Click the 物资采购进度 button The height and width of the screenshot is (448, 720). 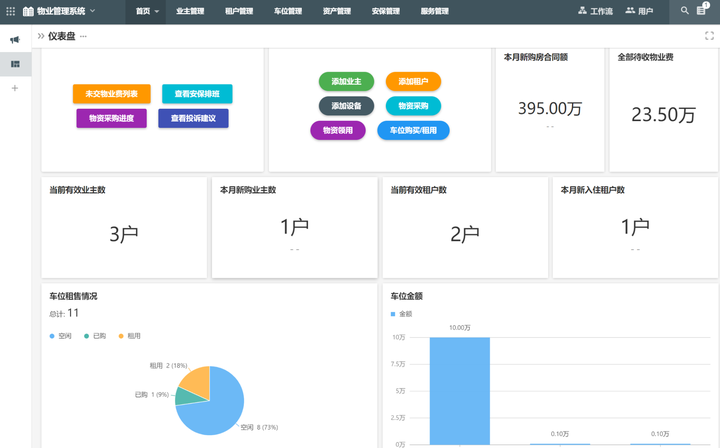112,118
